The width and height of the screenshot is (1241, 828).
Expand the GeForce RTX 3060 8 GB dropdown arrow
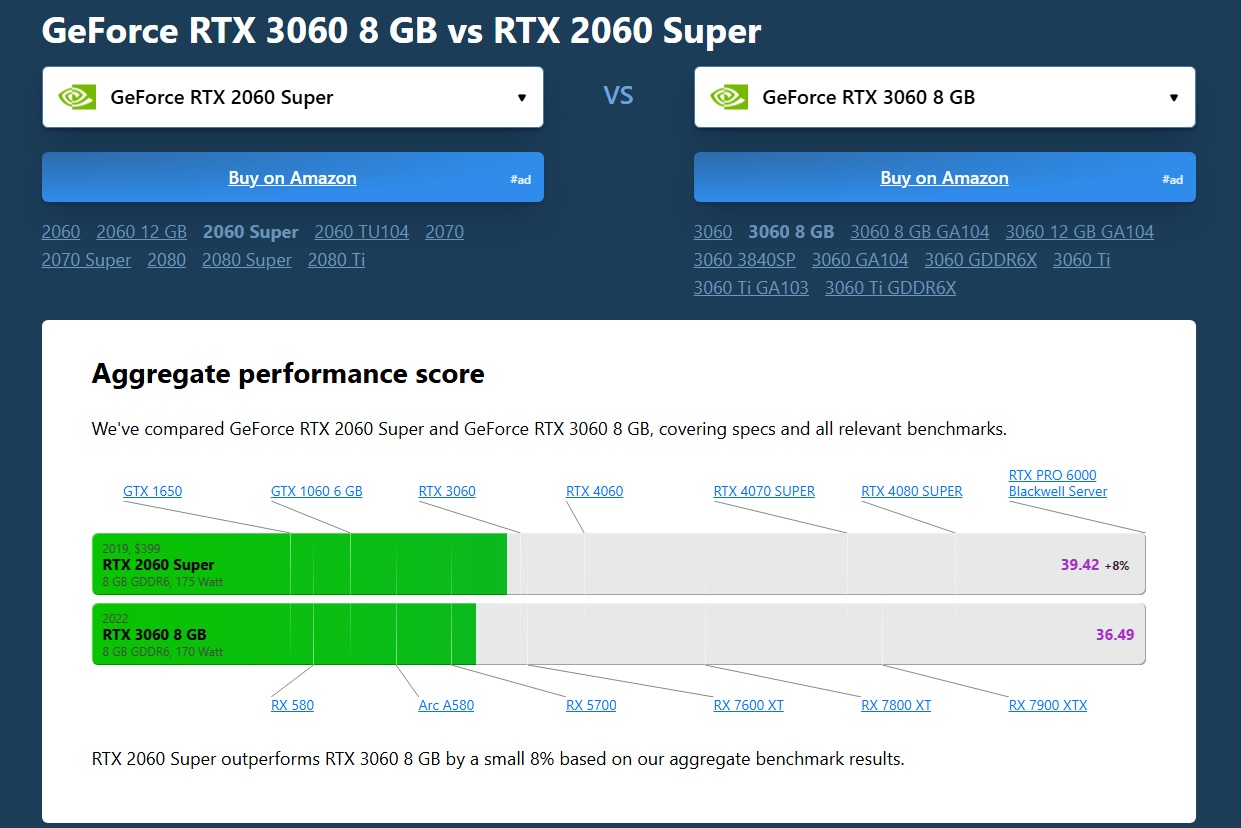[x=1173, y=97]
